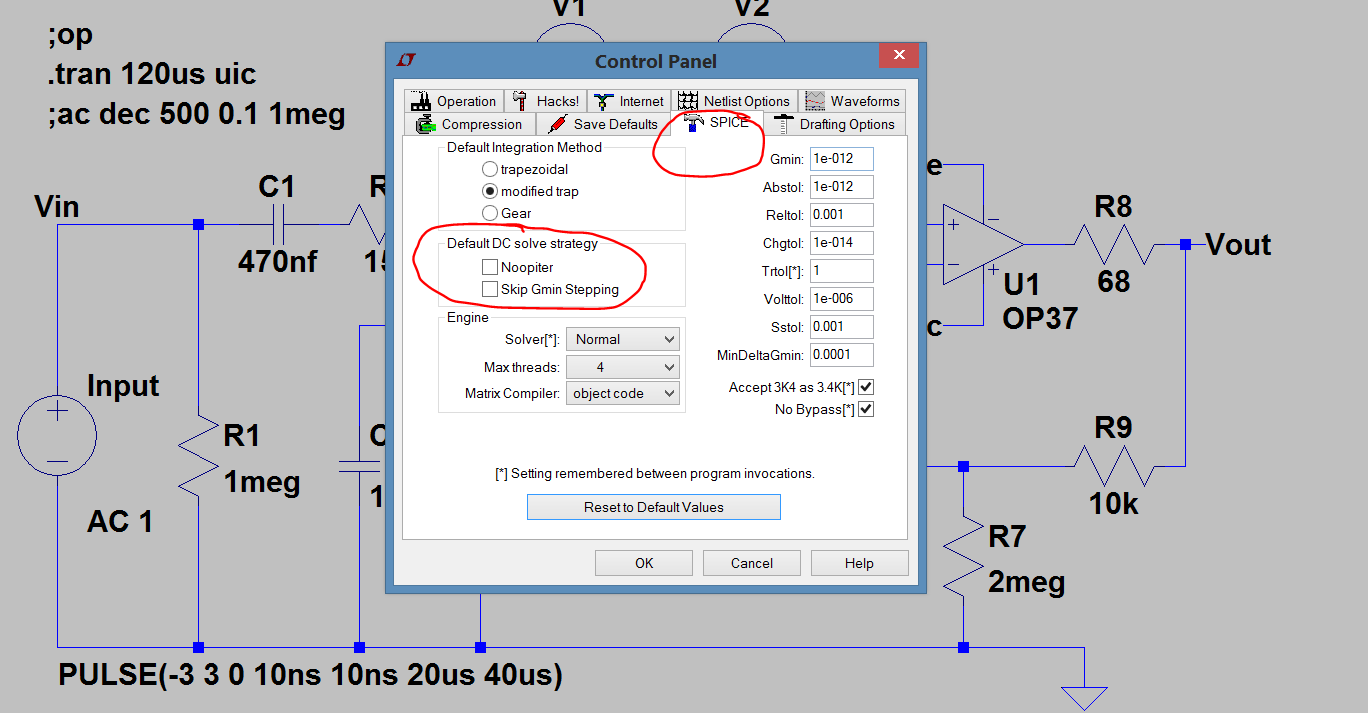Screen dimensions: 1368x713
Task: Select Gear integration method
Action: 489,213
